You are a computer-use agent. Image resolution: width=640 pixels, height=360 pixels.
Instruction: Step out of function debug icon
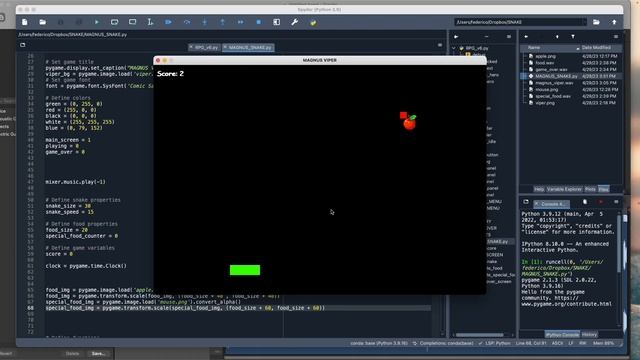[x=222, y=22]
